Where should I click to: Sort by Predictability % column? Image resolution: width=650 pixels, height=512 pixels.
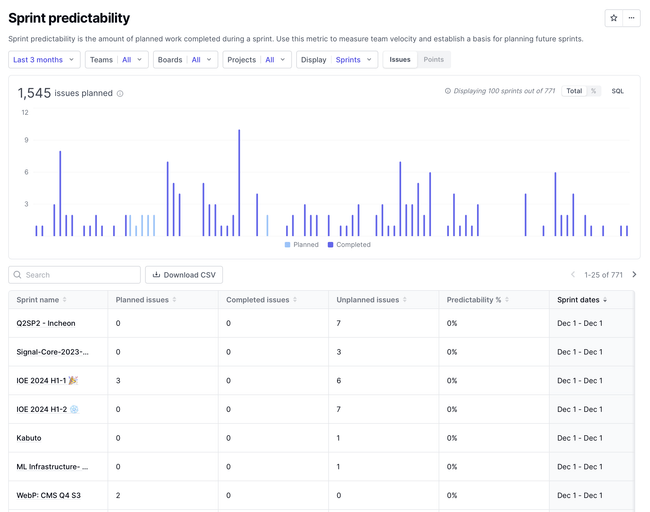478,300
